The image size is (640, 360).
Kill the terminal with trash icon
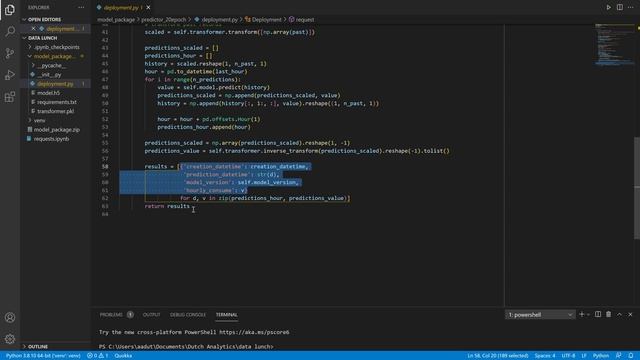pos(609,314)
